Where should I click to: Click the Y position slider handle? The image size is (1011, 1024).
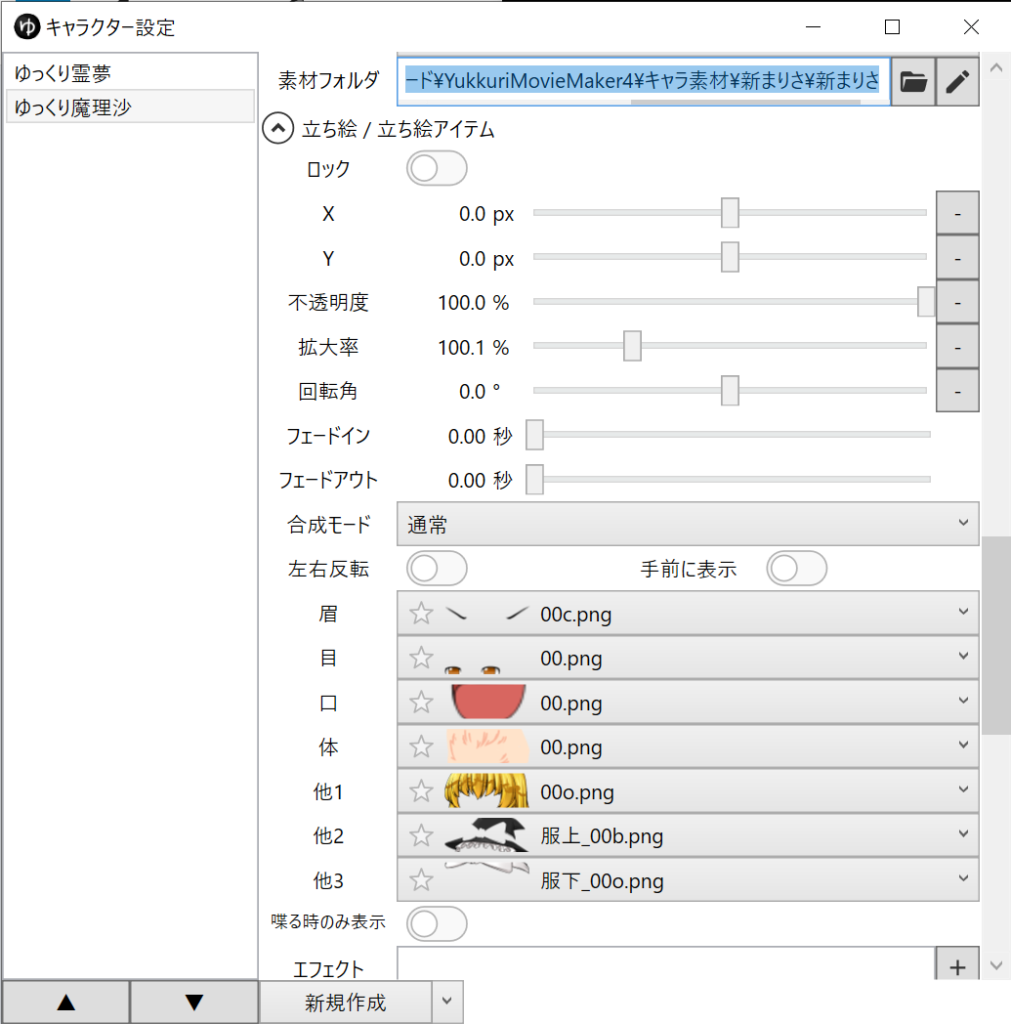(730, 257)
